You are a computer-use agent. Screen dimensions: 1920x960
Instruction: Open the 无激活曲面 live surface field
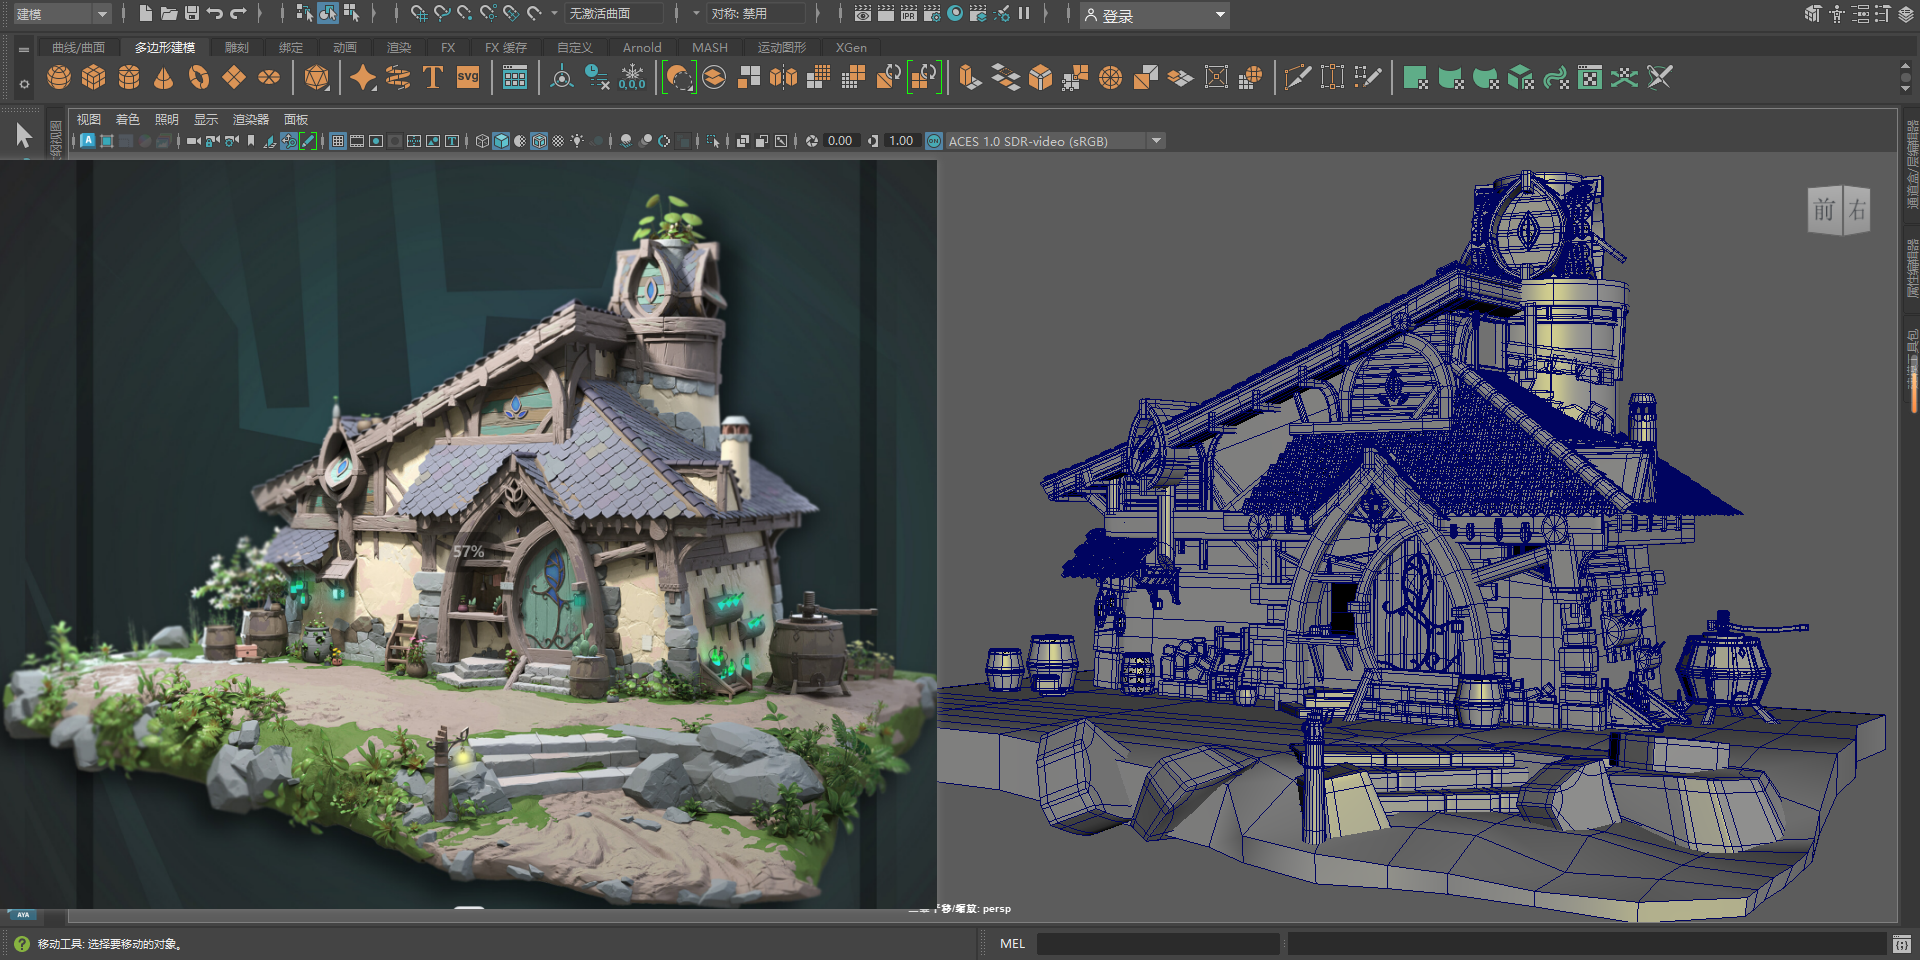[x=614, y=13]
